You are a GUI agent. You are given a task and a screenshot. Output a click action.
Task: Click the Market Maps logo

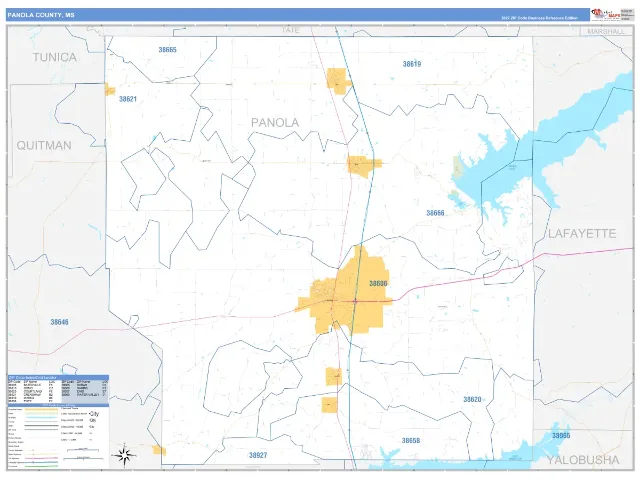[x=606, y=14]
